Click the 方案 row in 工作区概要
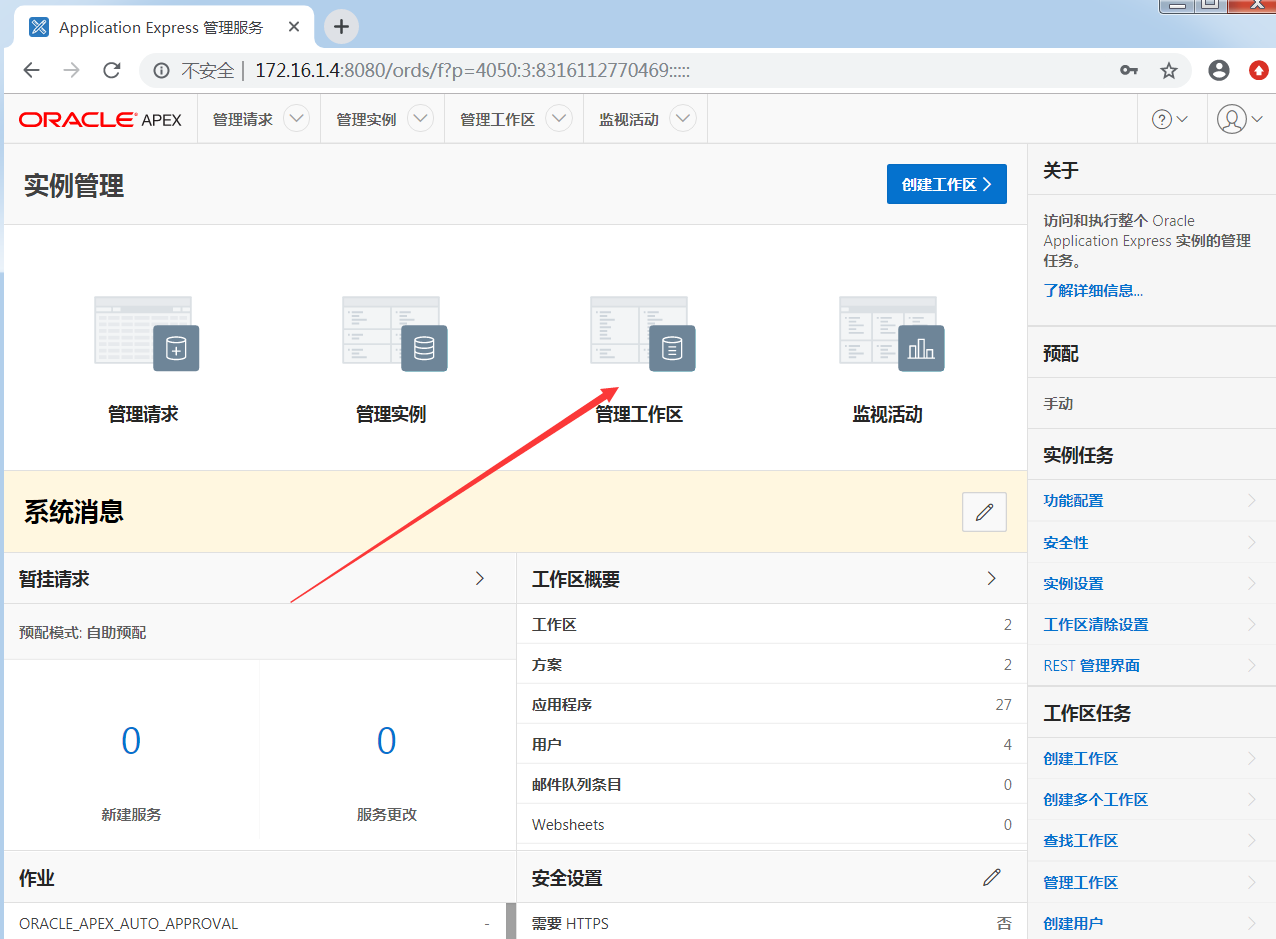This screenshot has height=939, width=1276. pos(772,664)
